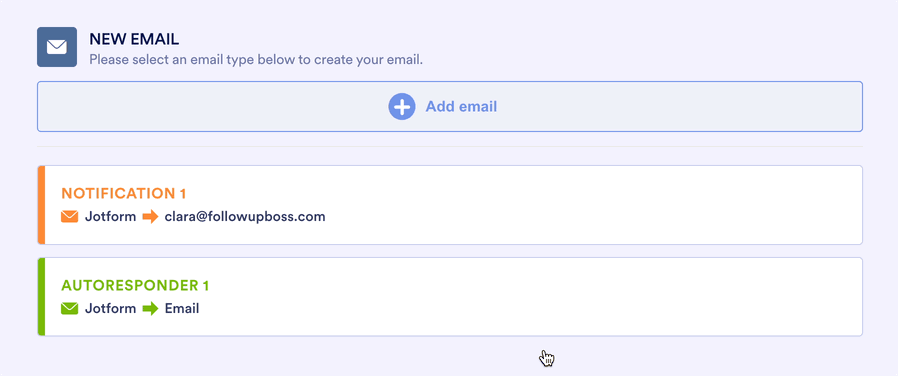Open the Autoresponder 1 card empty area

pyautogui.click(x=573, y=296)
